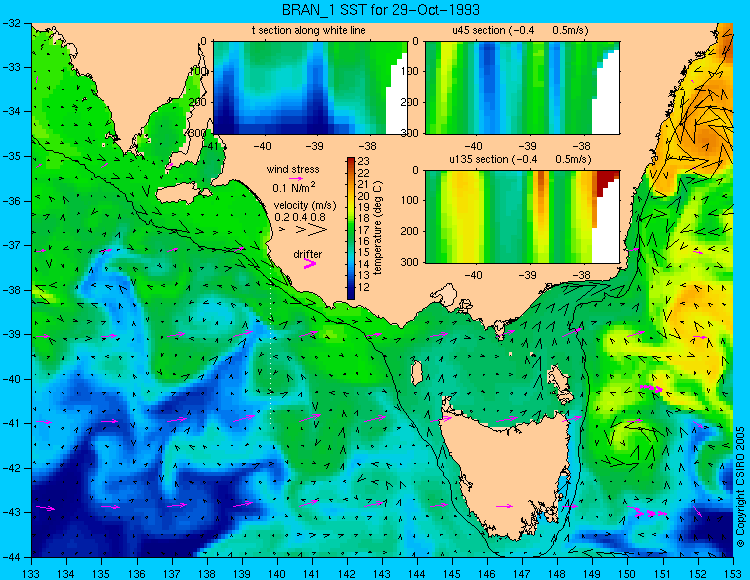750x580 pixels.
Task: Click the 18 value on color bar
Action: [364, 219]
